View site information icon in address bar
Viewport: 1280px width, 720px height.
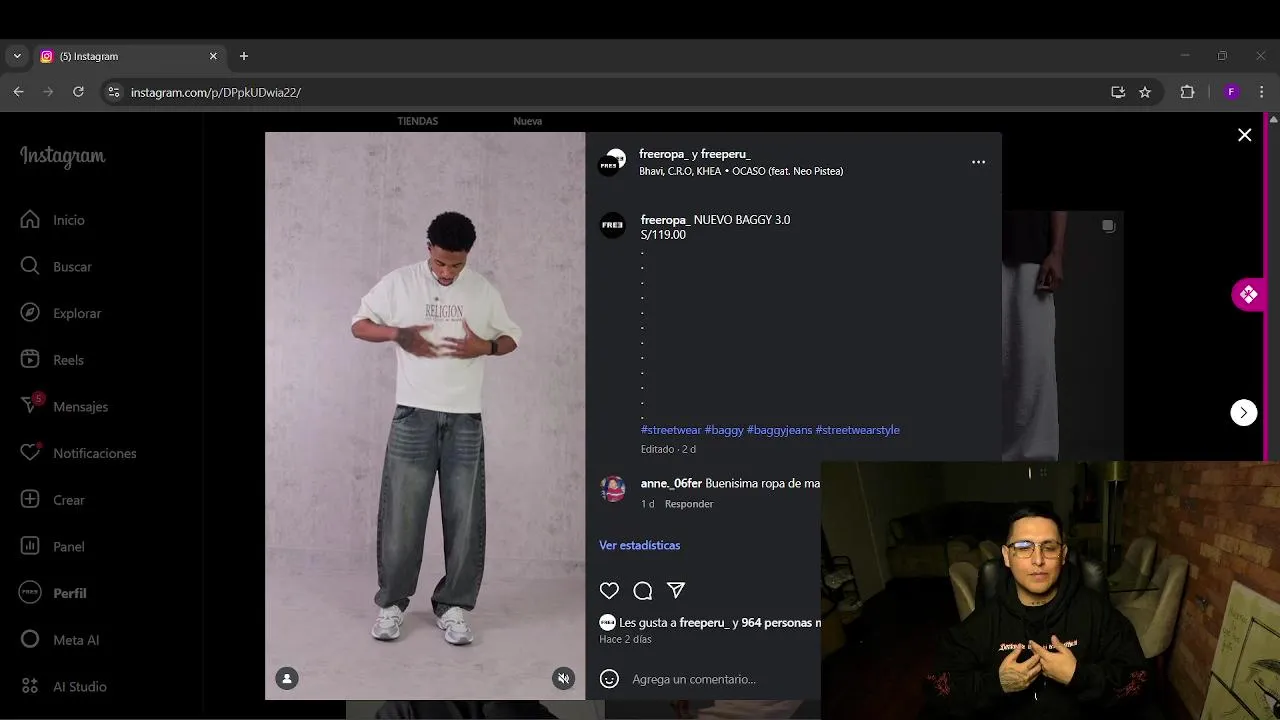point(114,92)
